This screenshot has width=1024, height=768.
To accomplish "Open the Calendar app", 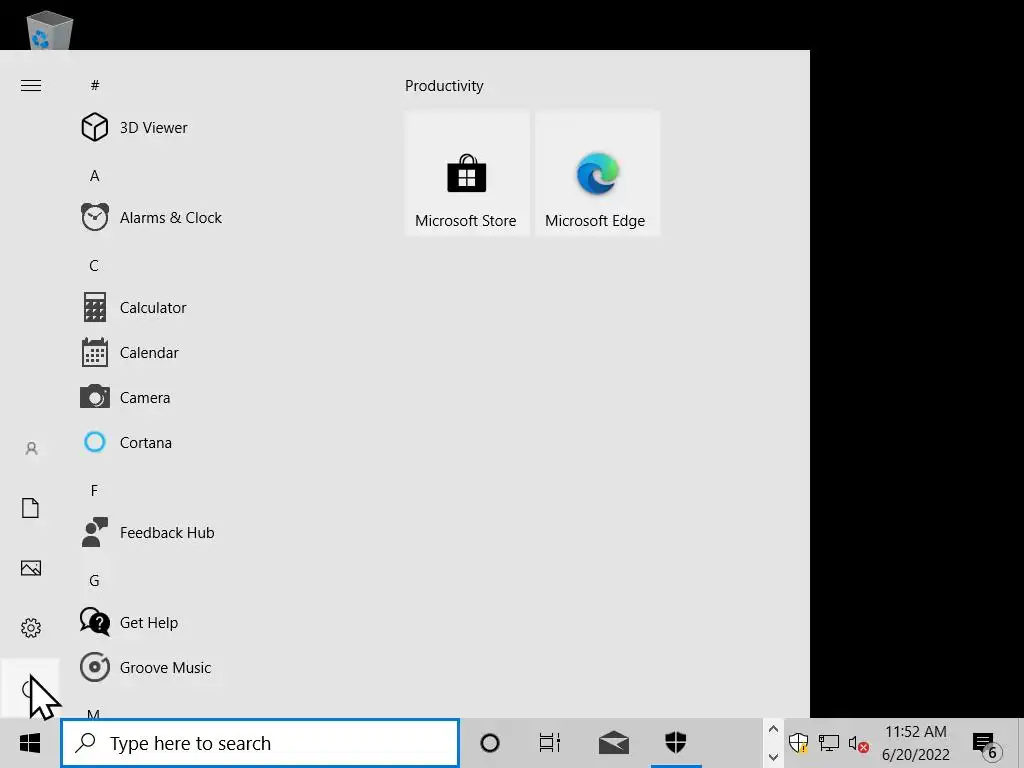I will [130, 353].
